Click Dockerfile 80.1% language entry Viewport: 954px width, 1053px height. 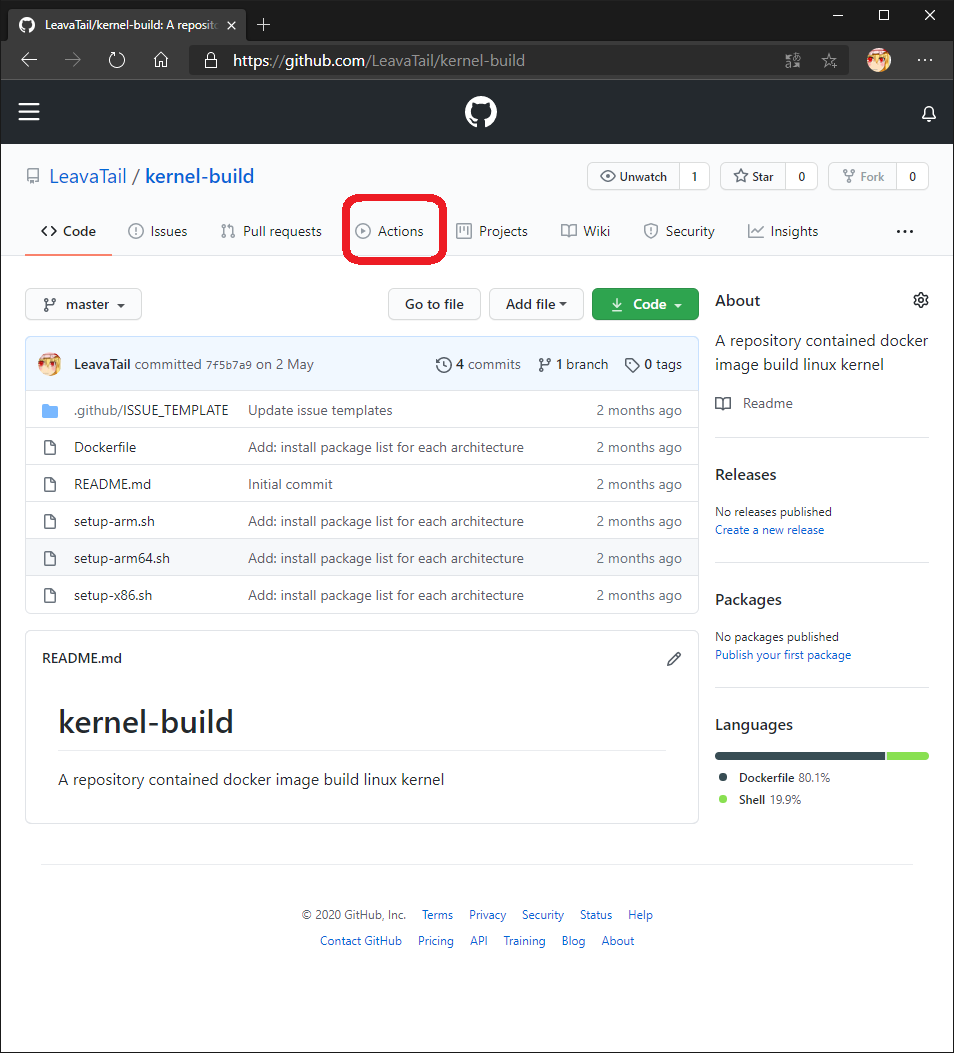(x=775, y=778)
